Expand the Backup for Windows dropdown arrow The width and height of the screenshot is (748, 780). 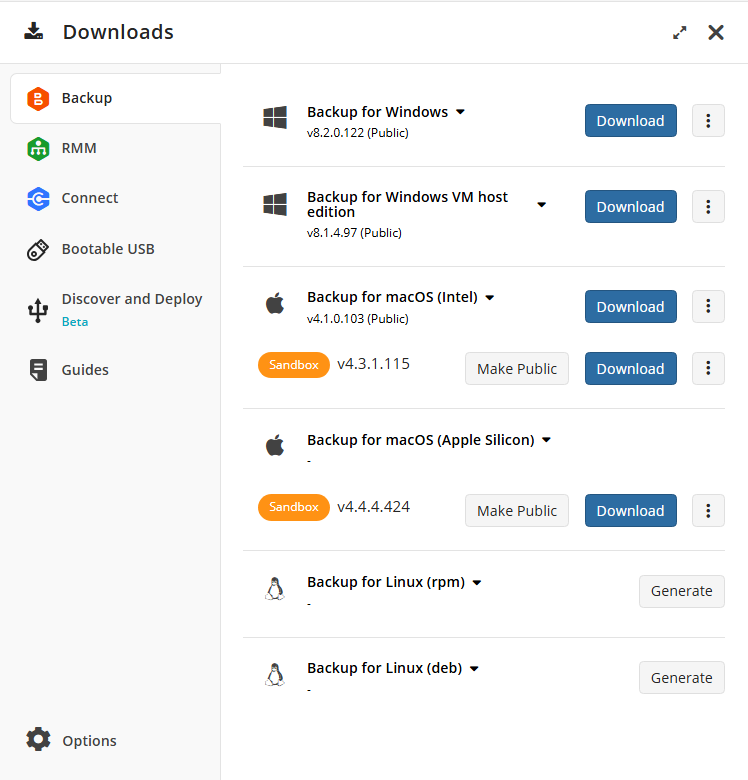click(461, 112)
